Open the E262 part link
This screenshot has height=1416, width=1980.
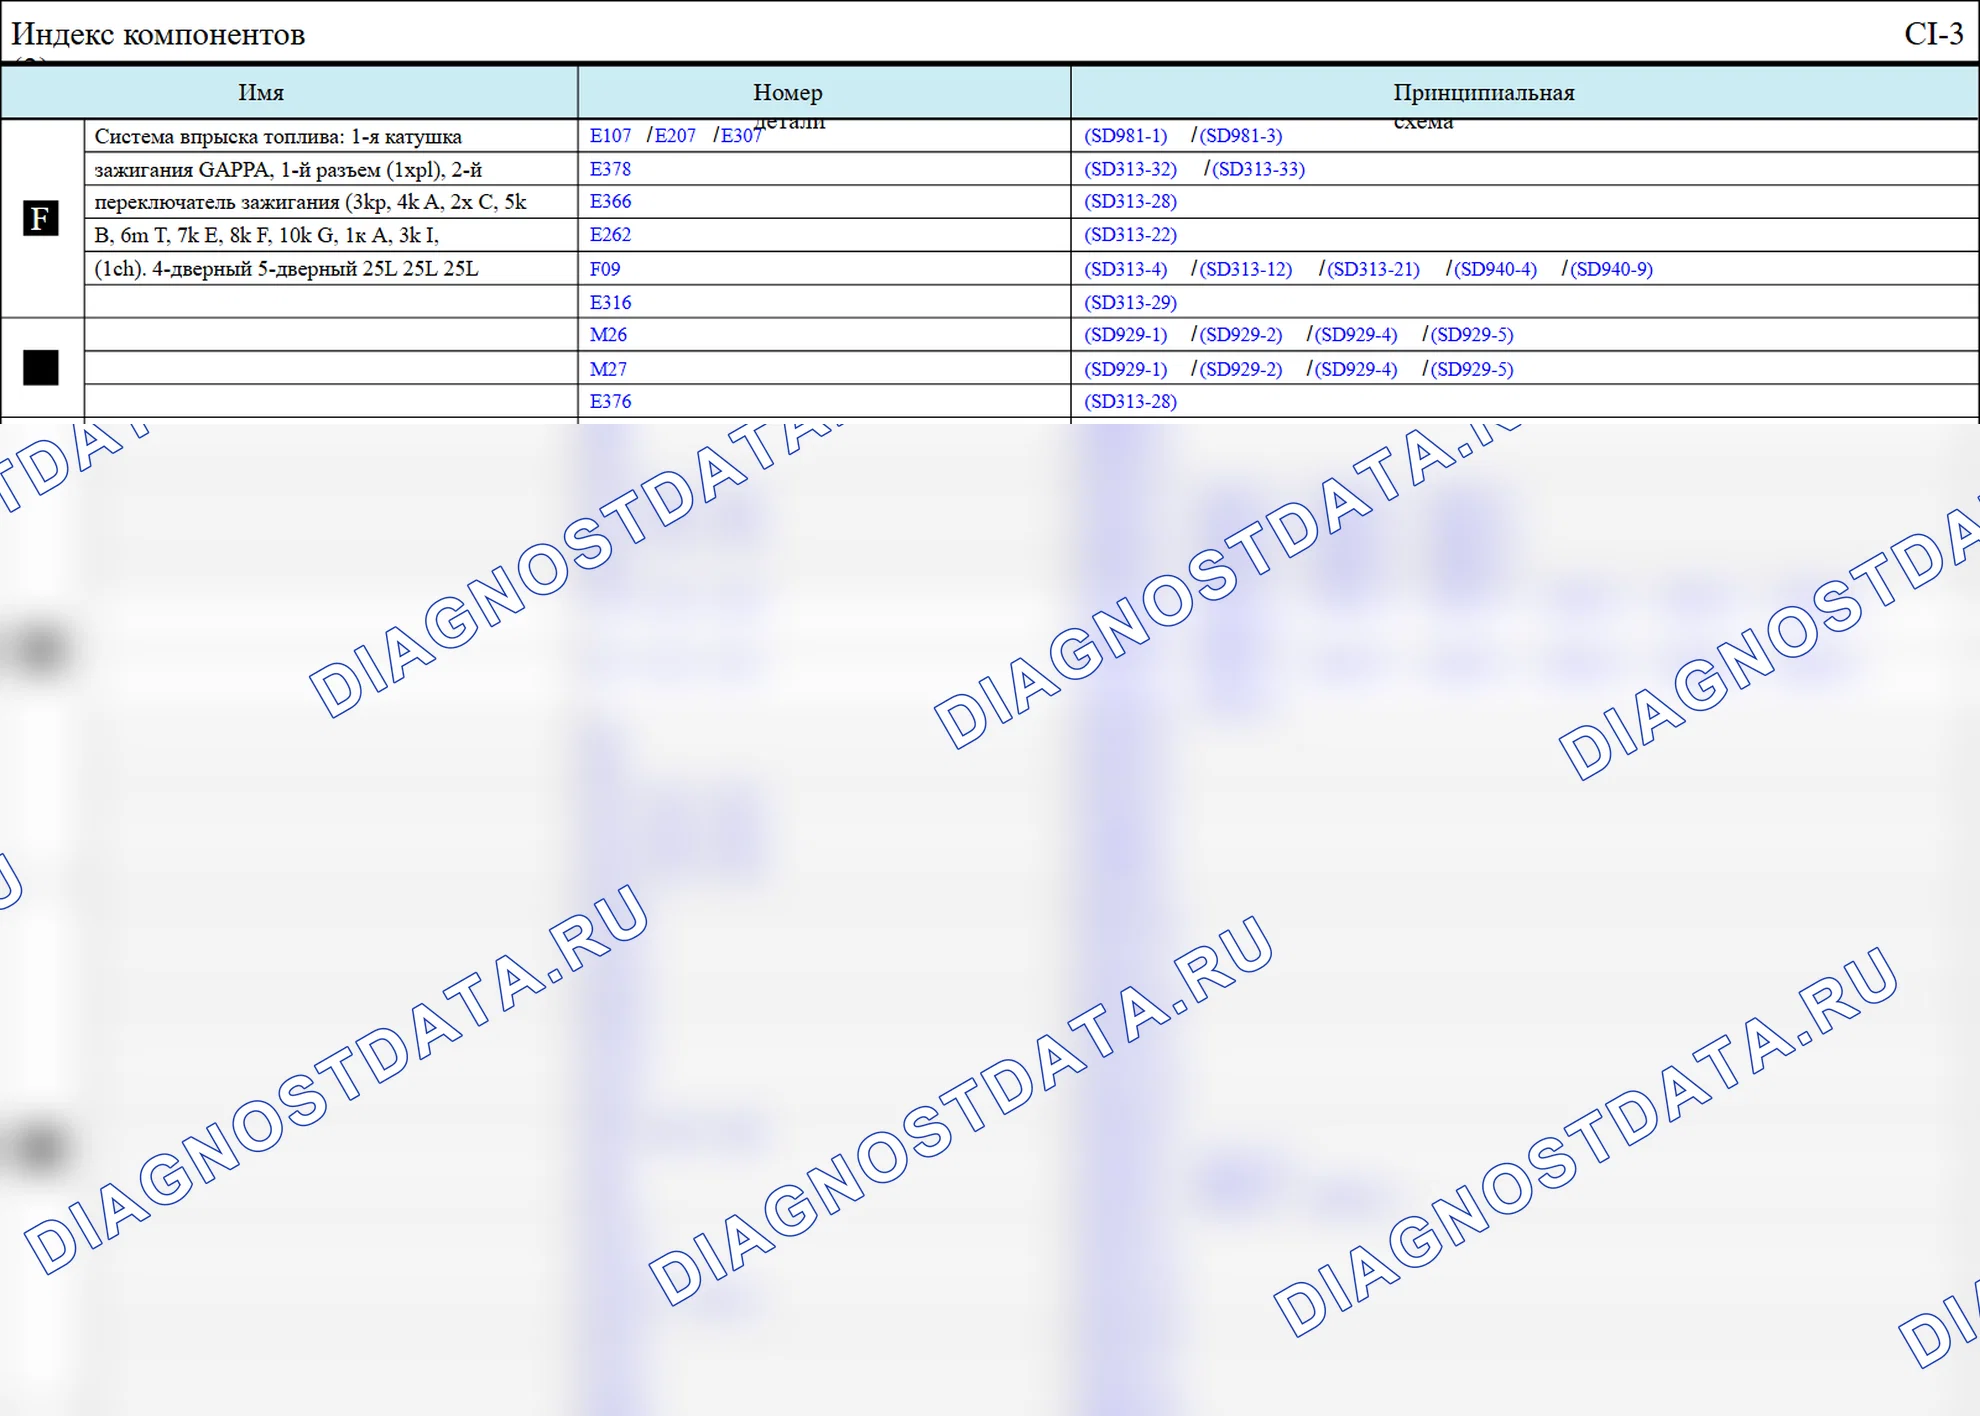pos(610,235)
